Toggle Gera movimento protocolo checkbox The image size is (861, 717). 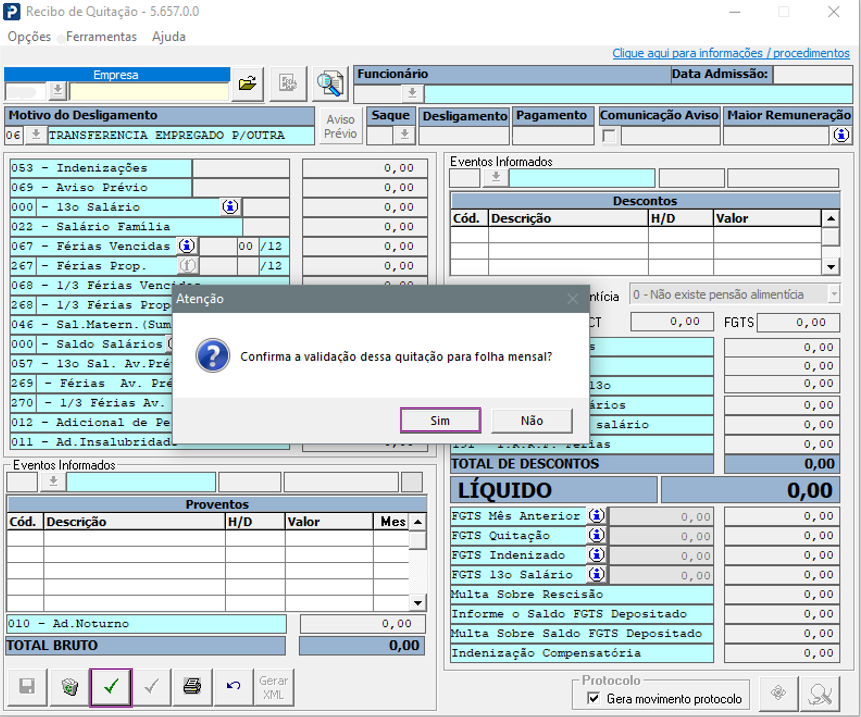(594, 699)
